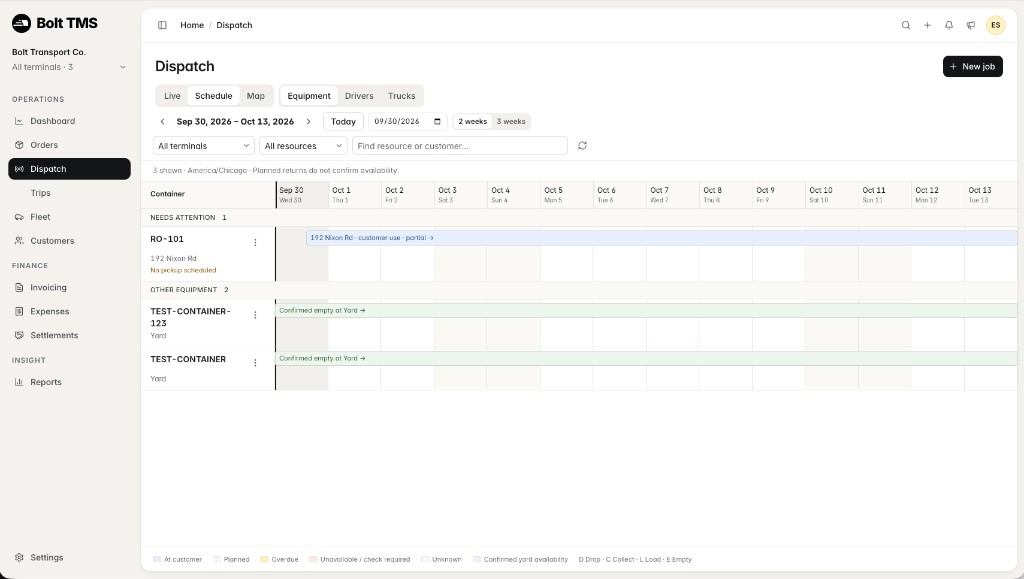This screenshot has width=1024, height=579.
Task: Open Customers page
Action: [x=69, y=241]
